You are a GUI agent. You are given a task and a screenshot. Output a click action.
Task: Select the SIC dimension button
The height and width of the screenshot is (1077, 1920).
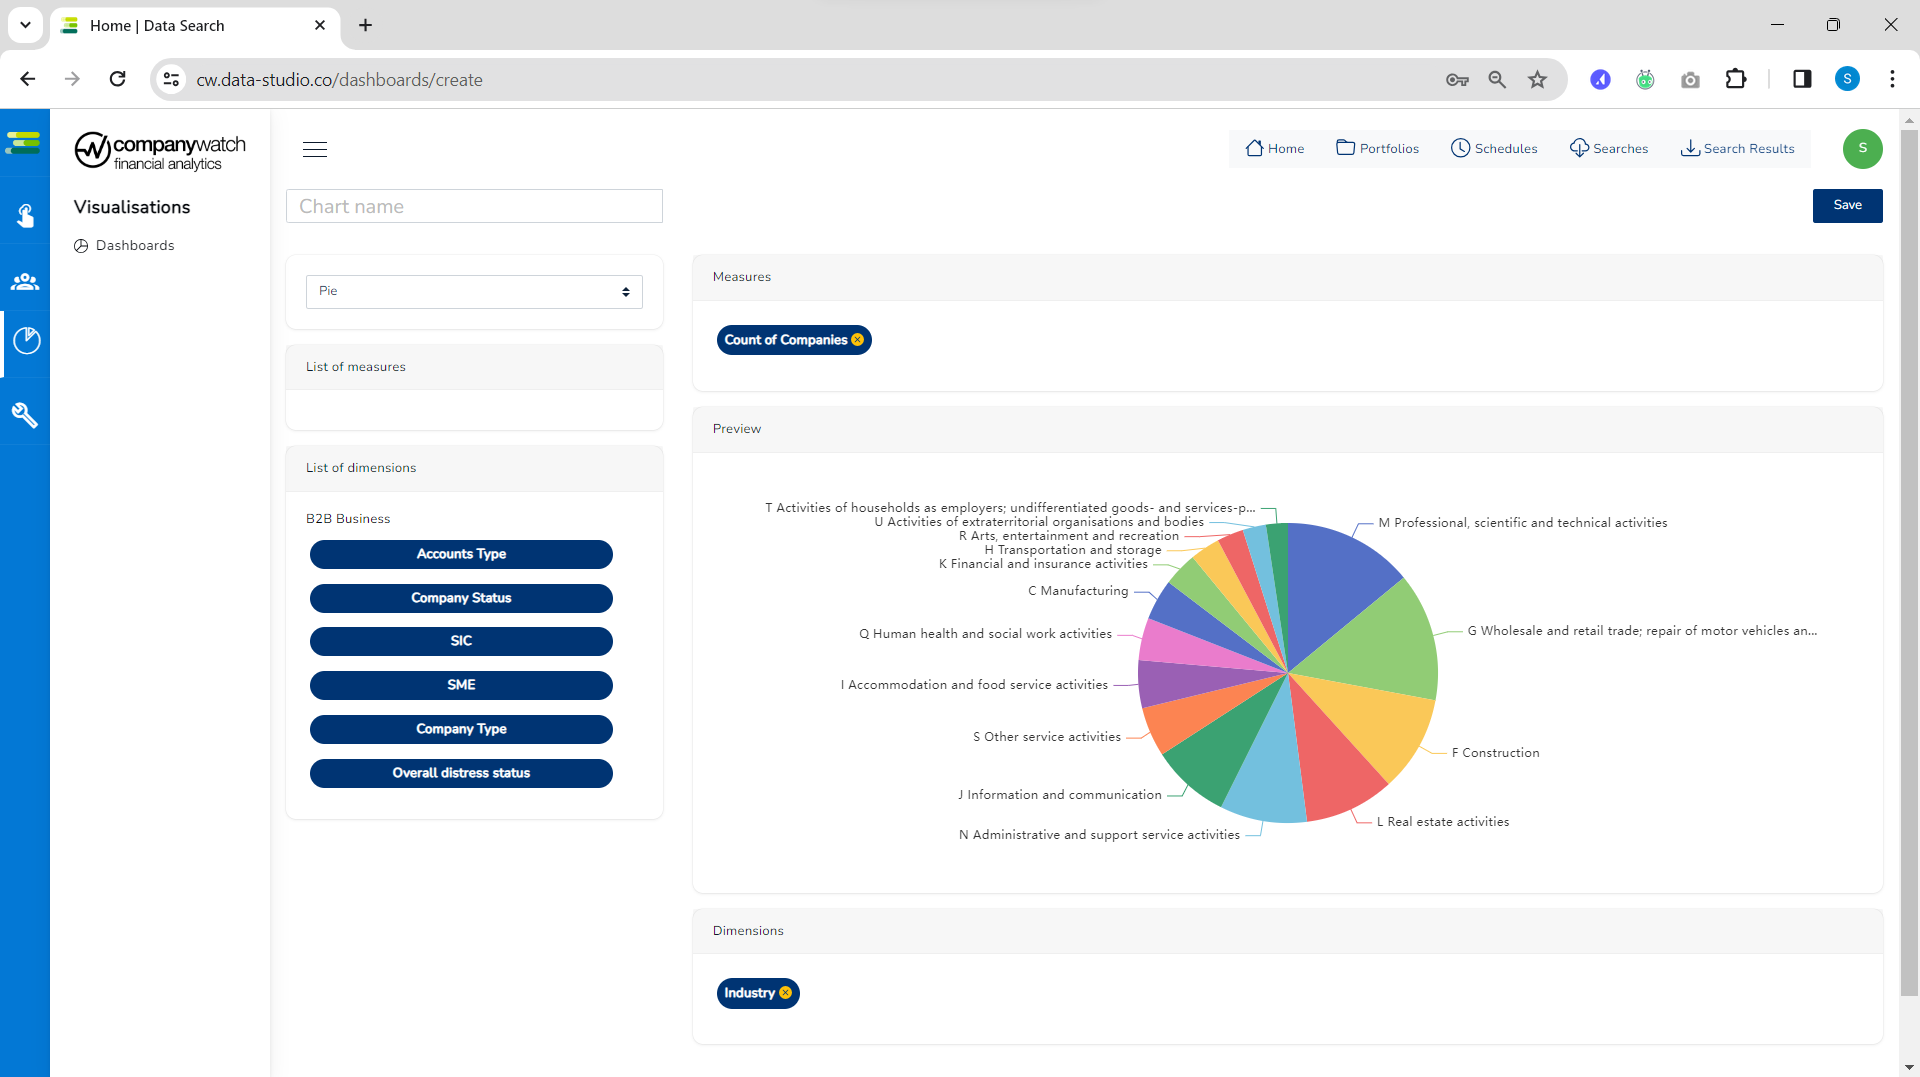[461, 641]
